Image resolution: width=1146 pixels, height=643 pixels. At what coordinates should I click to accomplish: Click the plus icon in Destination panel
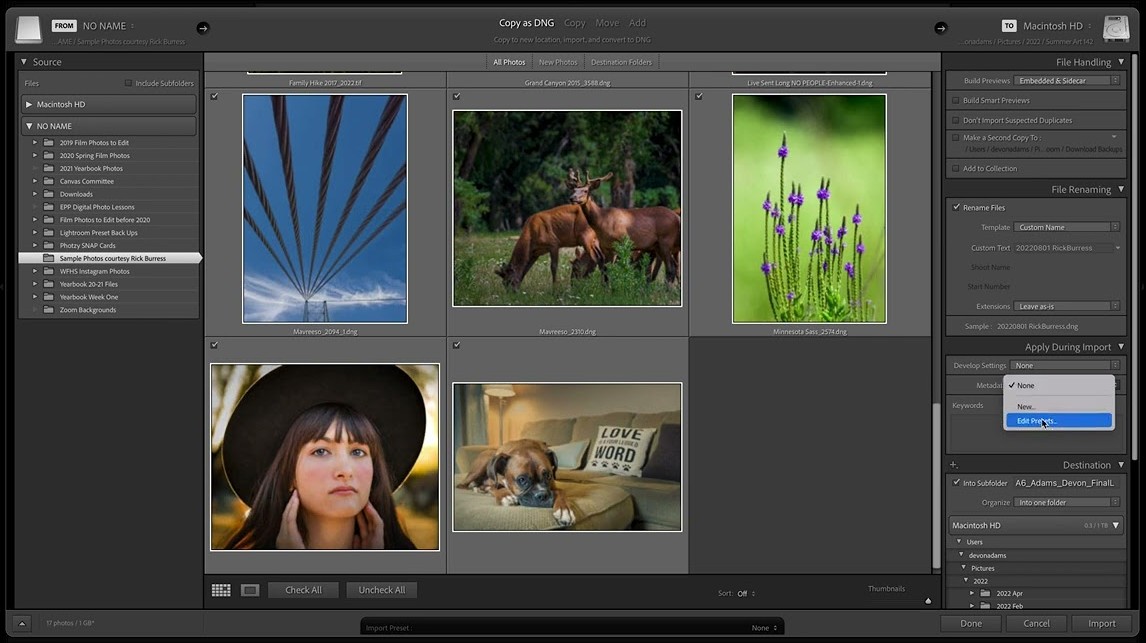tap(953, 465)
